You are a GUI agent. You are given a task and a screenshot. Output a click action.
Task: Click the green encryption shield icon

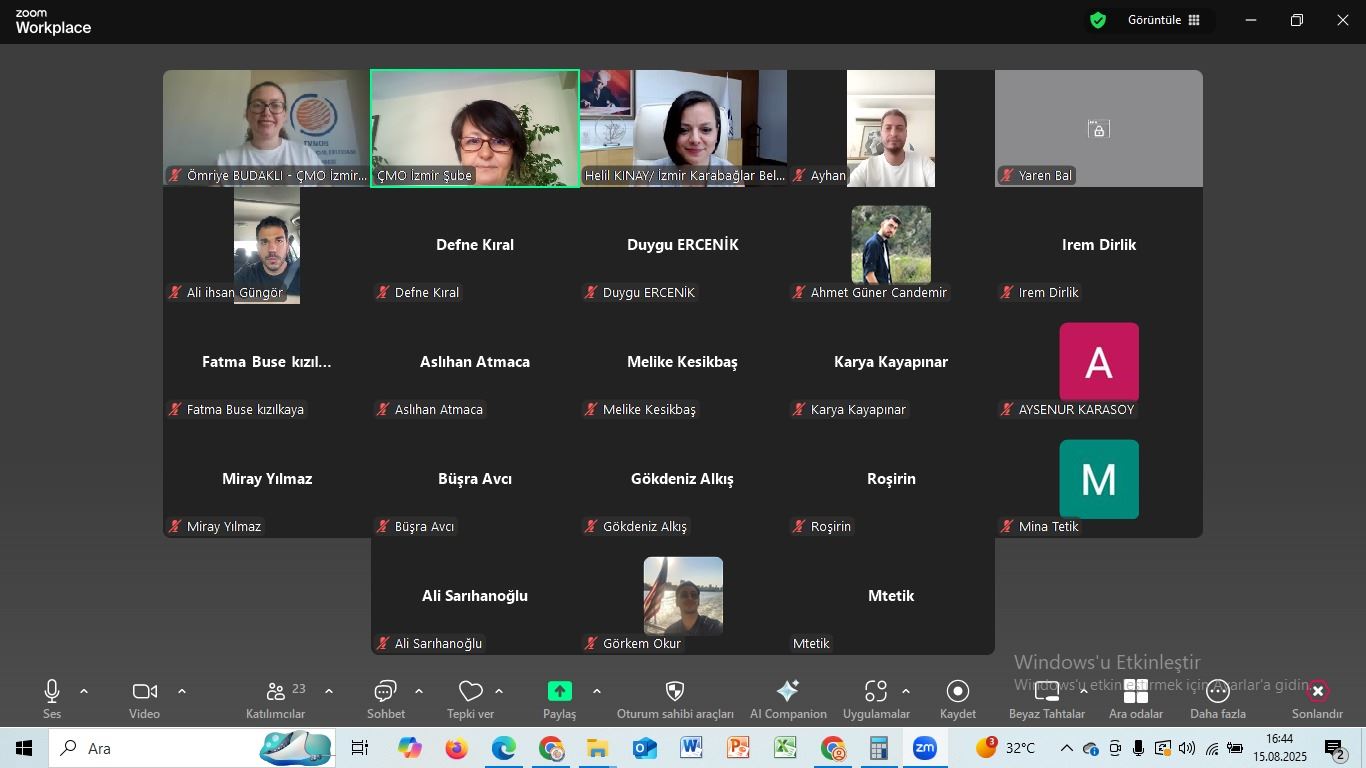pyautogui.click(x=1098, y=20)
